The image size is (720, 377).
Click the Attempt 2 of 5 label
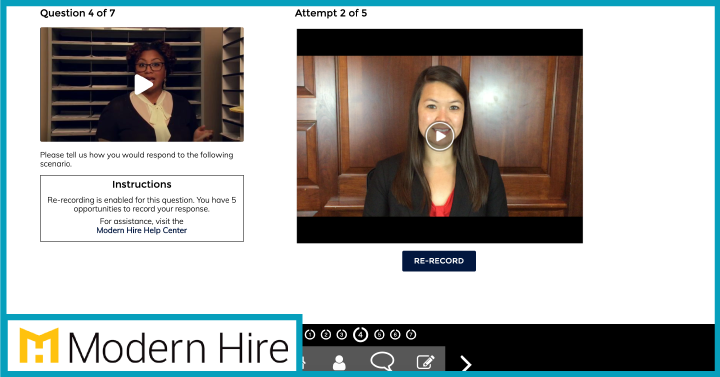pos(331,13)
